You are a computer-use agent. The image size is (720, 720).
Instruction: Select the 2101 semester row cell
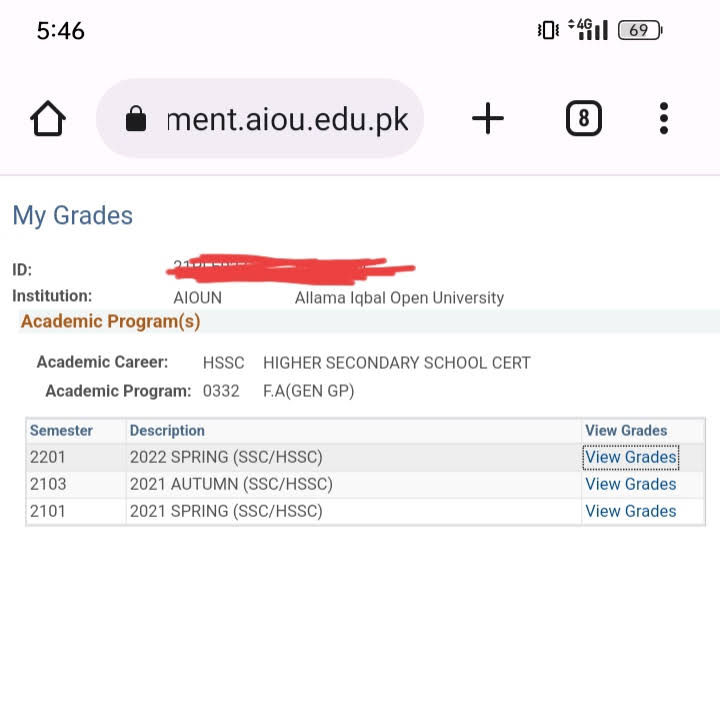47,511
